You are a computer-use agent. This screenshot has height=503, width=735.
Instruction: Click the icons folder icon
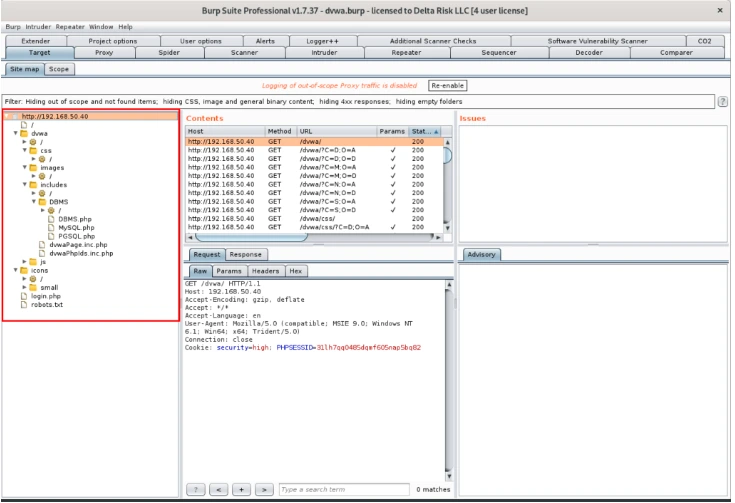24,270
